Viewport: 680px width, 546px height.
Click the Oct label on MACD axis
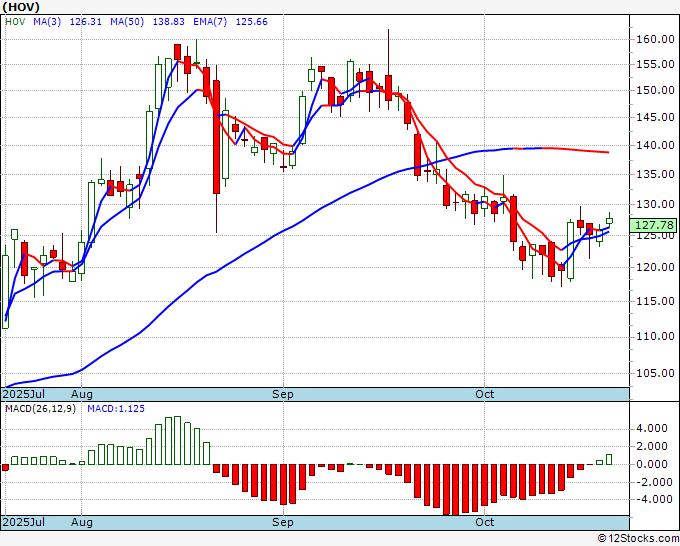coord(484,522)
